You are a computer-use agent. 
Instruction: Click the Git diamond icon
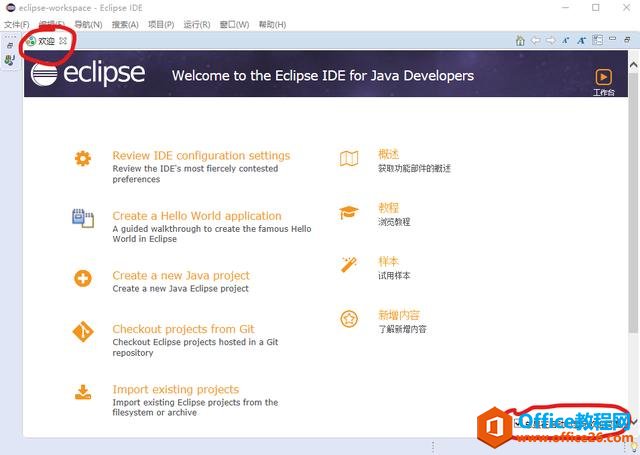[x=83, y=331]
